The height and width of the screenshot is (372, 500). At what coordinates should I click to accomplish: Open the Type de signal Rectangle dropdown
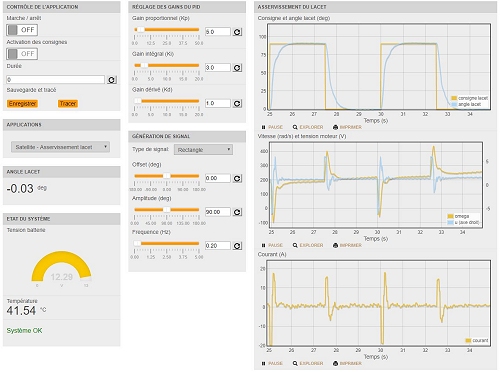click(x=203, y=150)
